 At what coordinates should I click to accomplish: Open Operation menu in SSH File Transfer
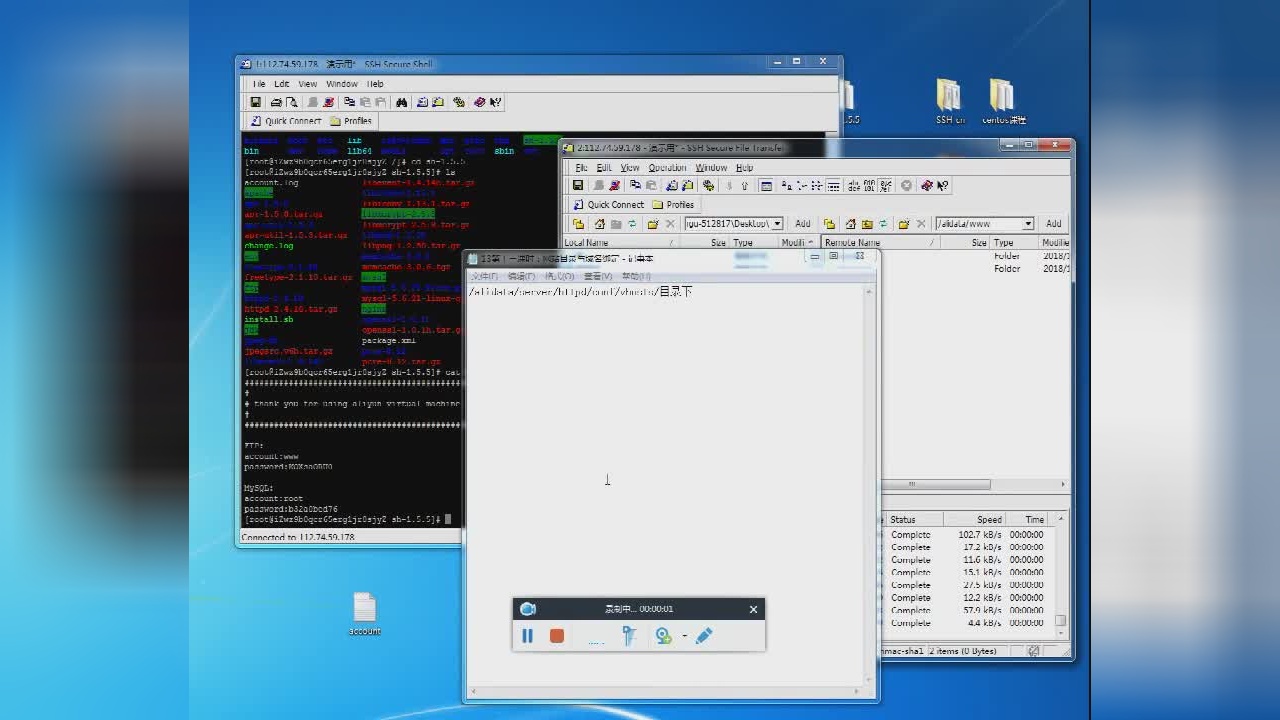(x=667, y=168)
